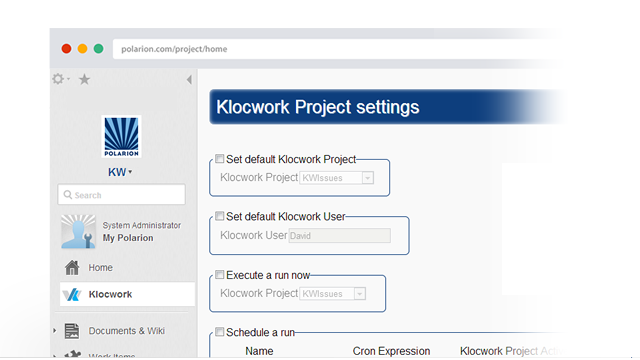The width and height of the screenshot is (640, 360).
Task: Collapse the sidebar with the left arrow
Action: [x=189, y=80]
